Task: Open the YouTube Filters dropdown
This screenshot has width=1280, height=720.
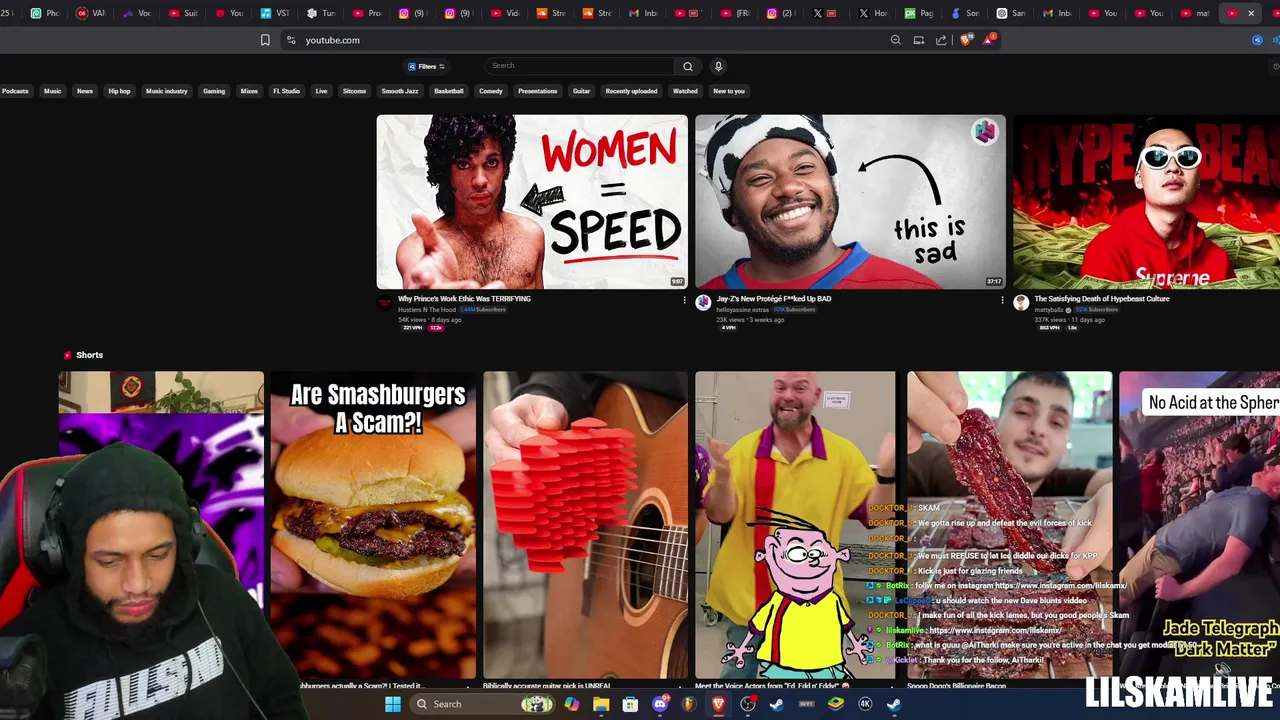Action: click(426, 66)
